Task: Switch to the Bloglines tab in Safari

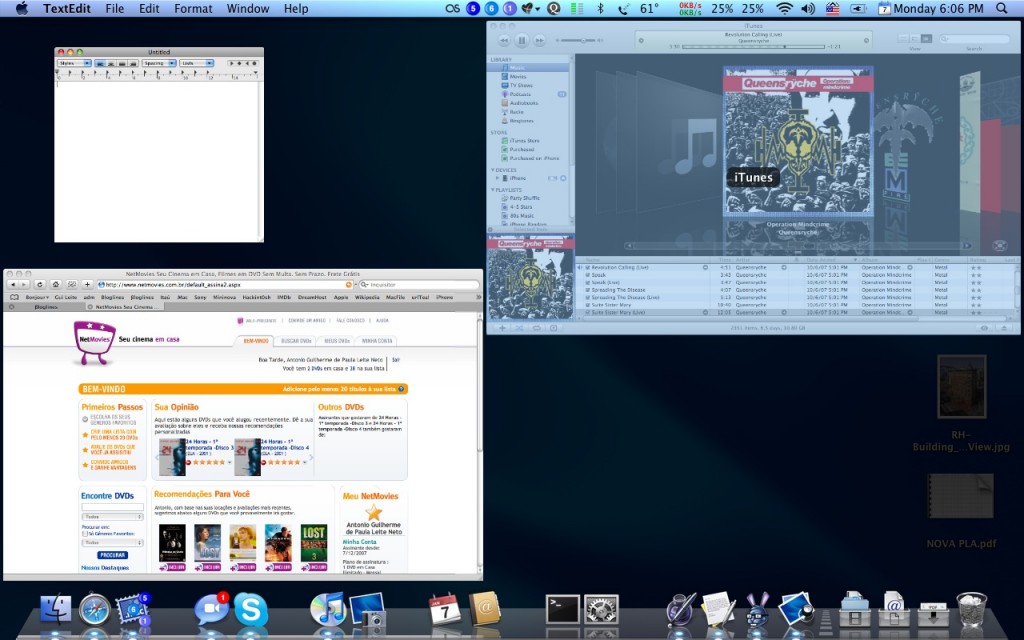Action: pos(46,306)
